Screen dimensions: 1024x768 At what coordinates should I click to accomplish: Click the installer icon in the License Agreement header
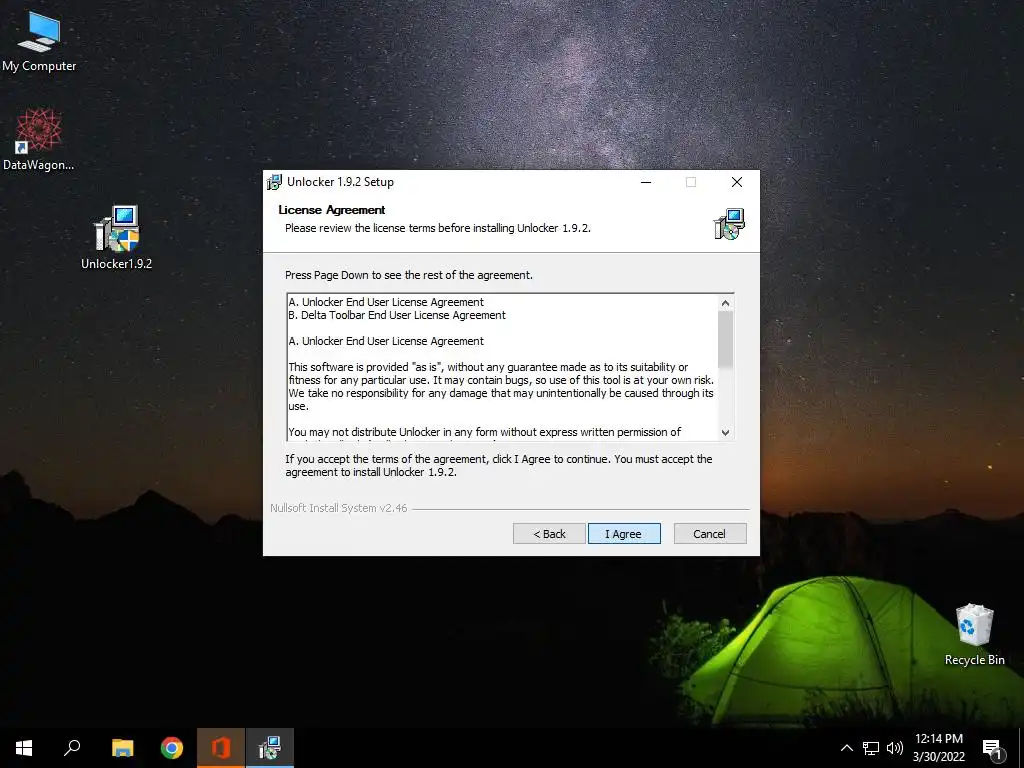click(729, 224)
